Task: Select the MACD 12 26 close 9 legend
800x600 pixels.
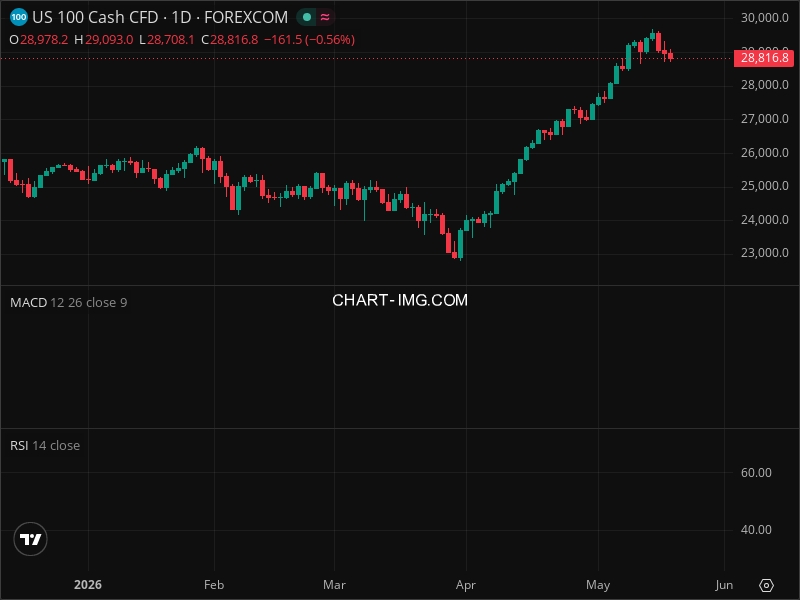Action: (68, 303)
